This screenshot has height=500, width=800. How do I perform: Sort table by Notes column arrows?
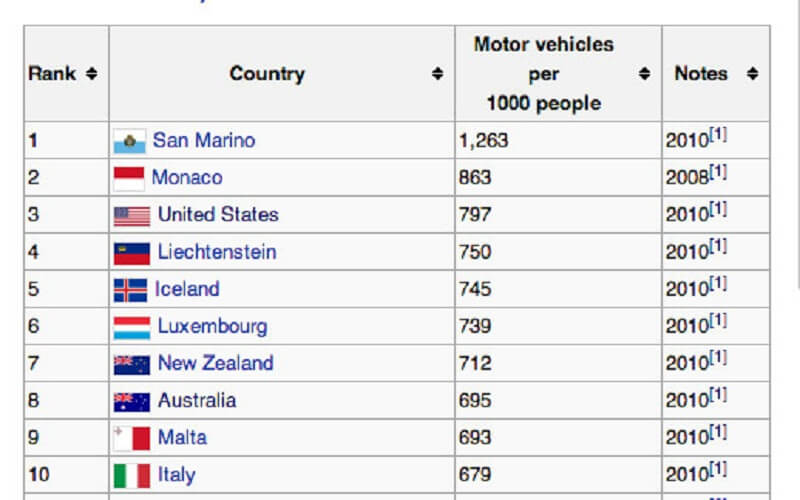(753, 73)
